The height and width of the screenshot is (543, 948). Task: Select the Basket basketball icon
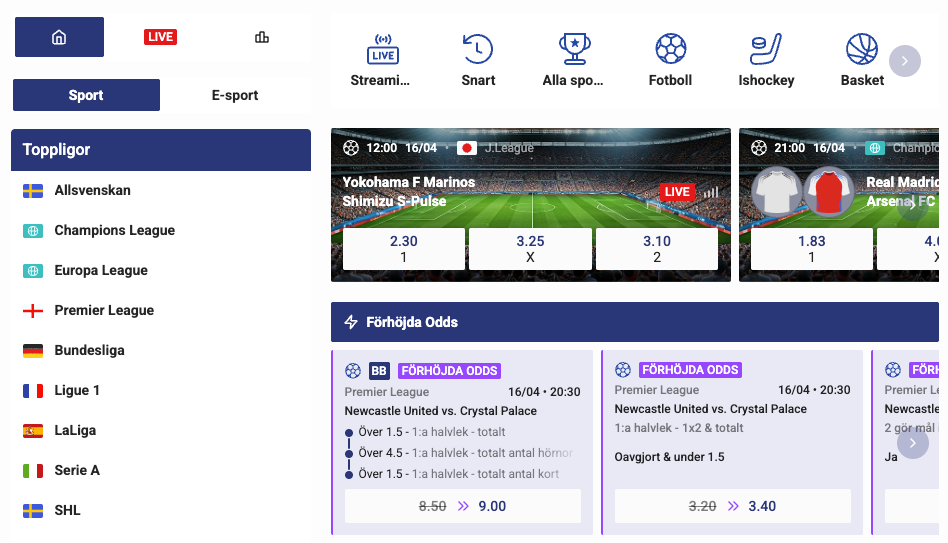(862, 49)
